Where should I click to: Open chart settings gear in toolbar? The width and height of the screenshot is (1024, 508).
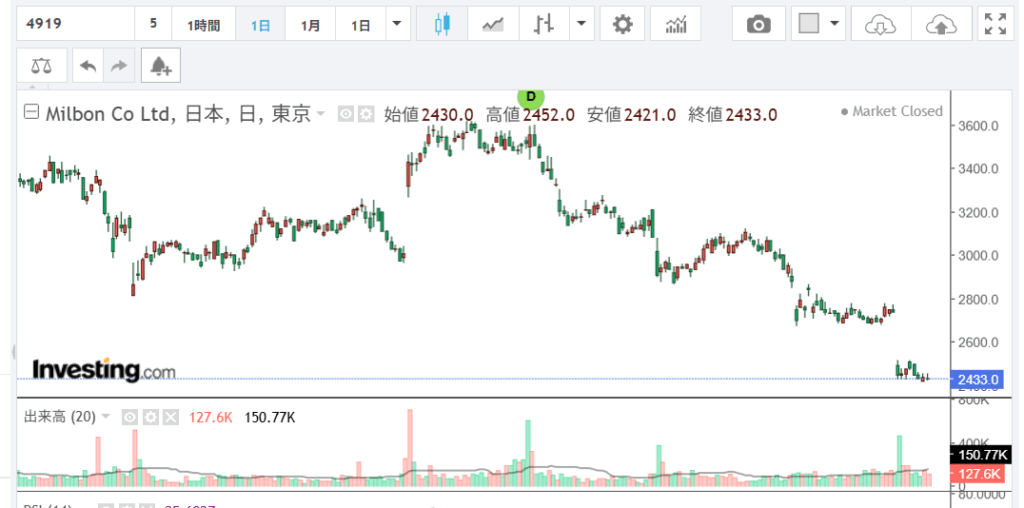622,24
